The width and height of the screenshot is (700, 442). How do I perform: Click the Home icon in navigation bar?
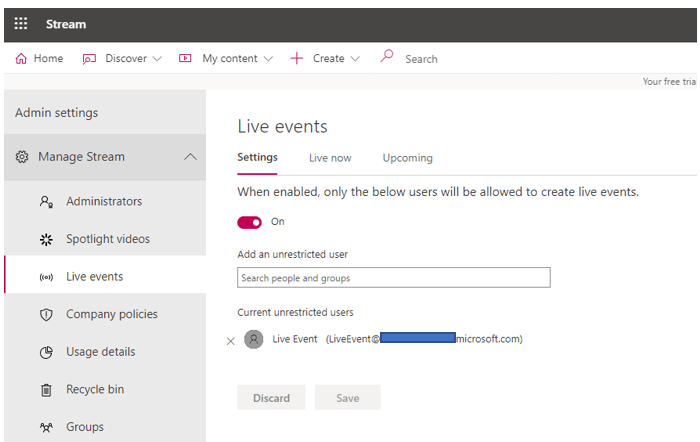tap(21, 59)
